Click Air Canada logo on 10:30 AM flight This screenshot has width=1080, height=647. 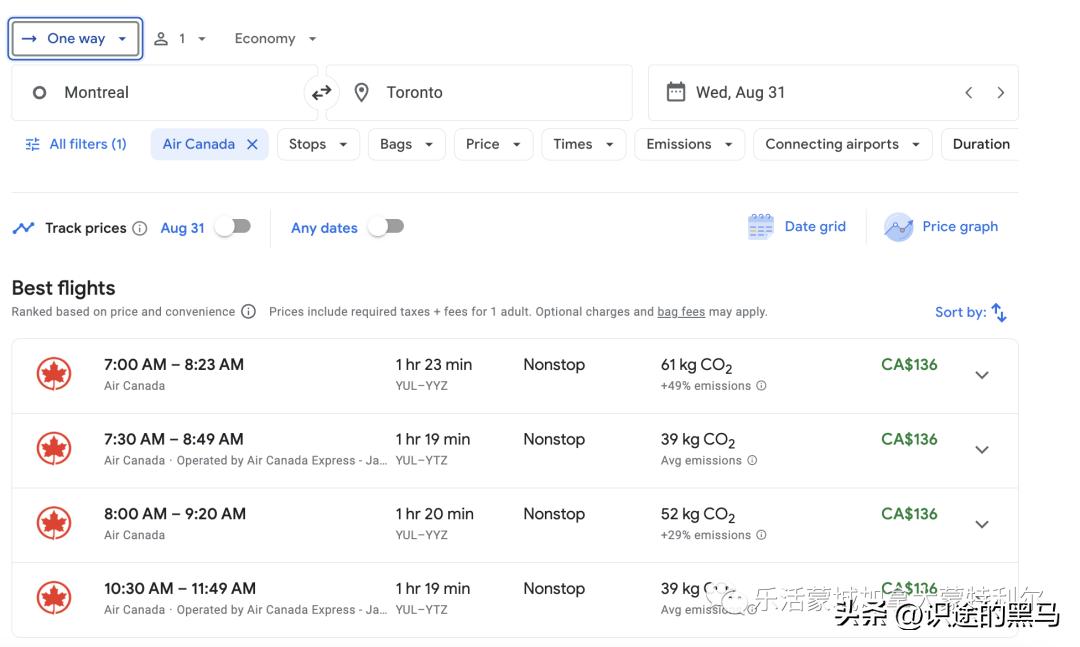click(x=54, y=597)
